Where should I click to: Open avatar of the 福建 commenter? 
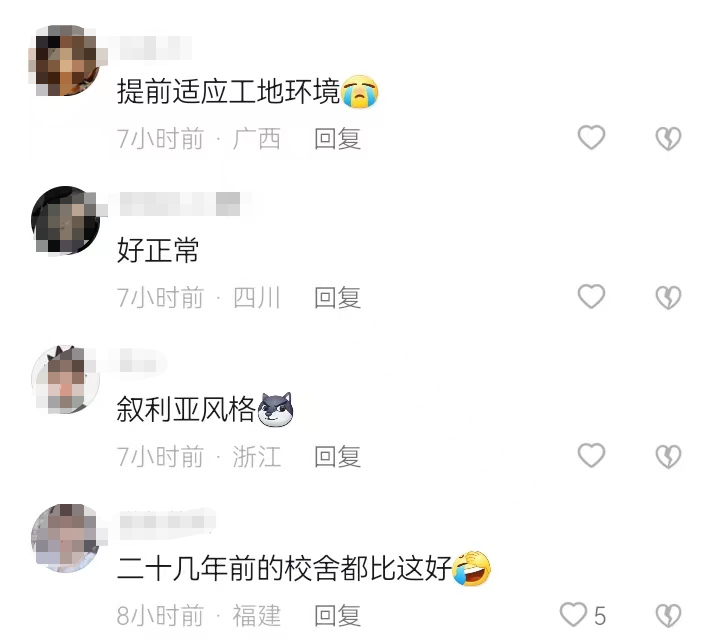(x=65, y=538)
